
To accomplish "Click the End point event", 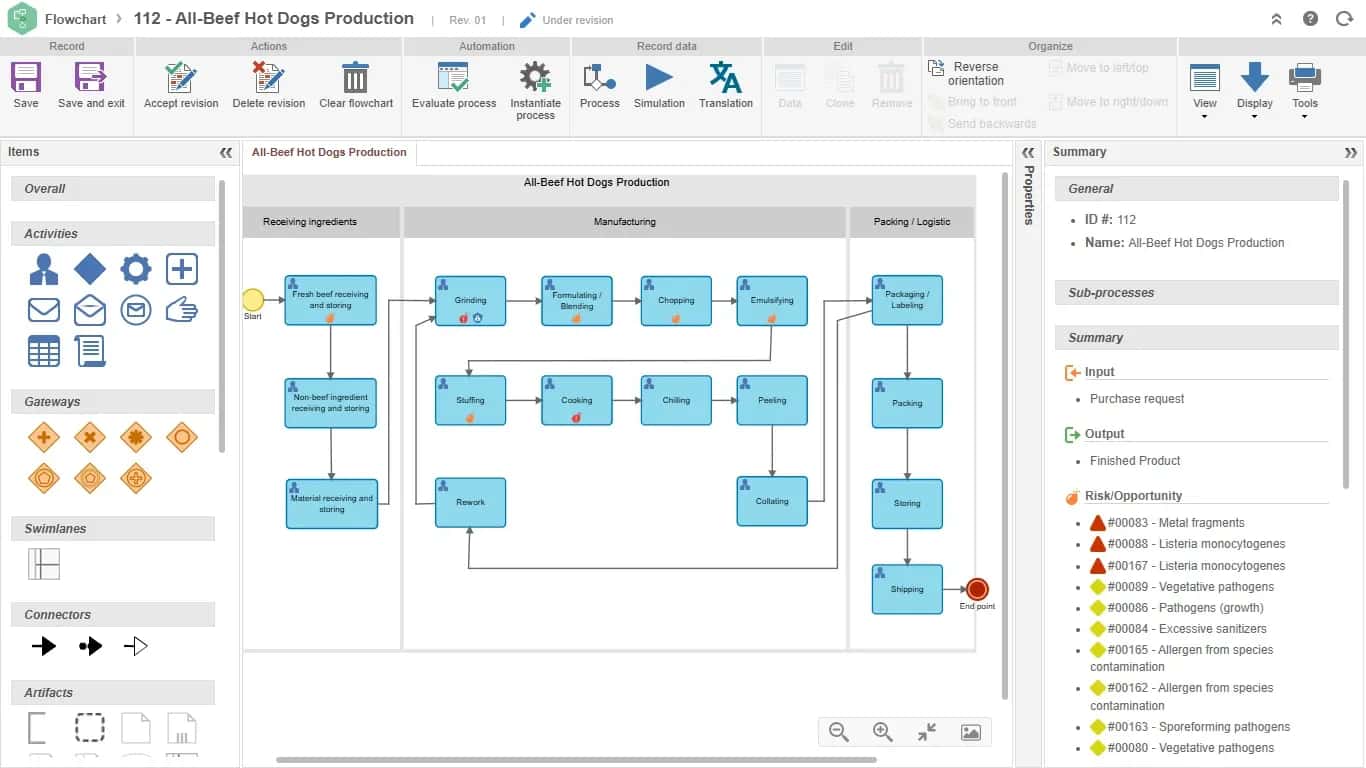I will 977,589.
